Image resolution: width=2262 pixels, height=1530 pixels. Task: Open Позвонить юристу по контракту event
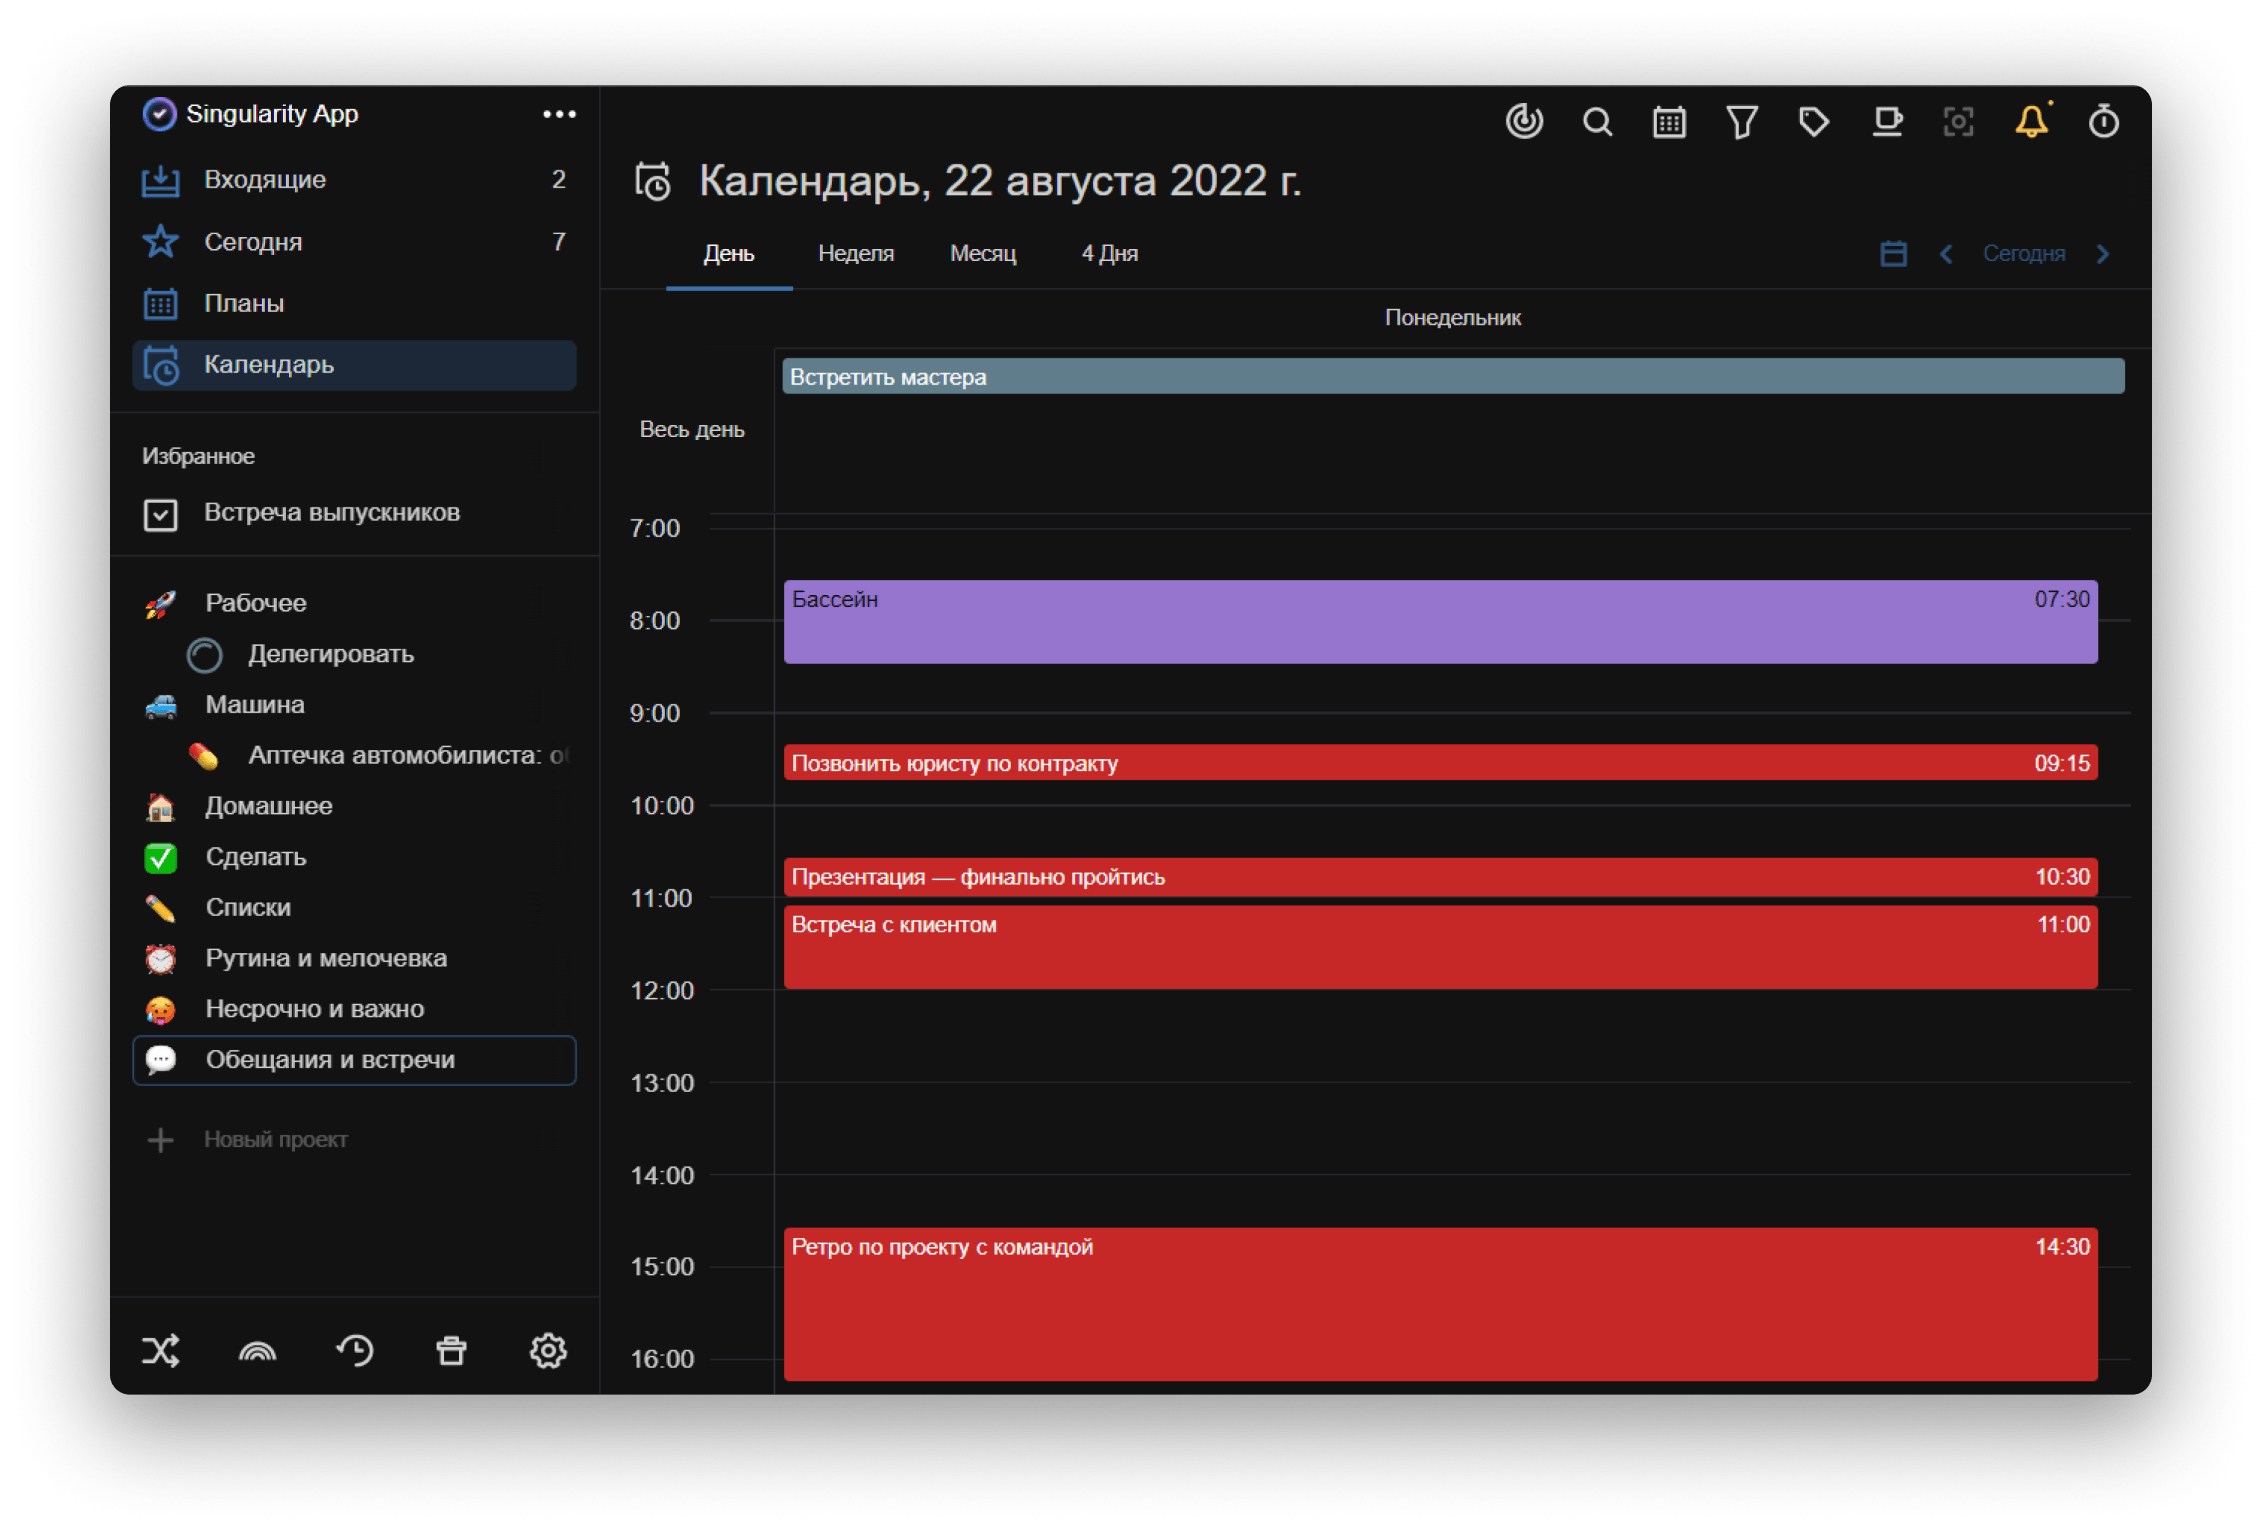tap(1440, 763)
